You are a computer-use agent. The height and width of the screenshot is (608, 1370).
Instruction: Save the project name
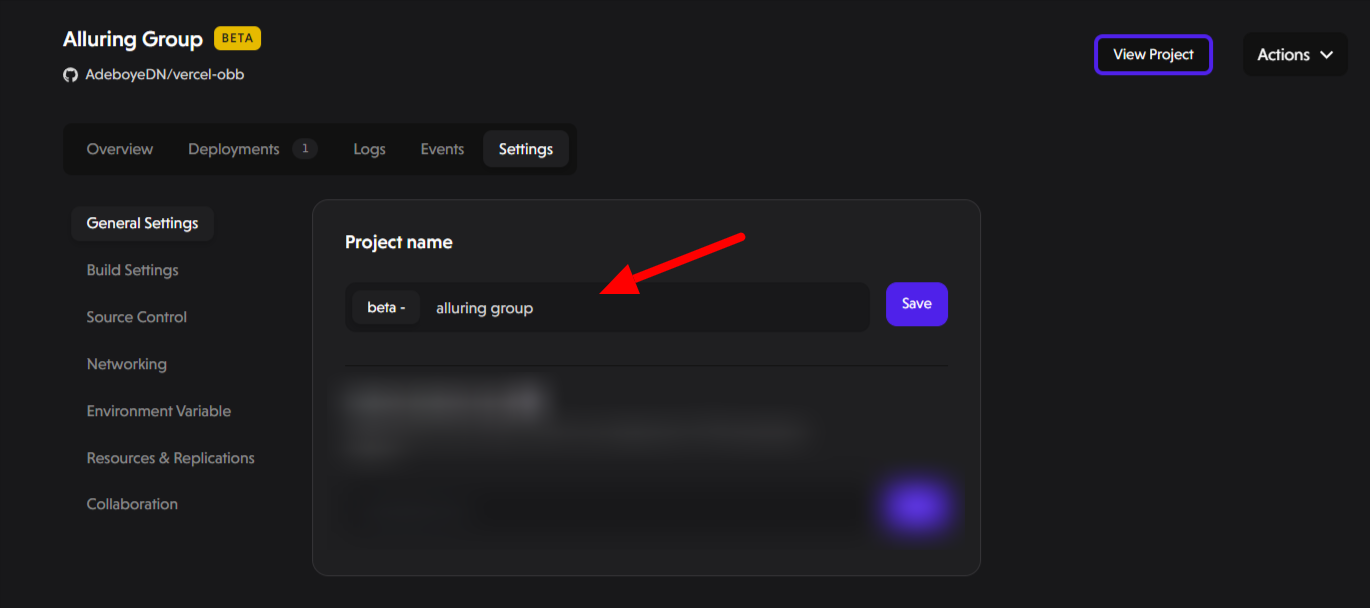(x=917, y=304)
